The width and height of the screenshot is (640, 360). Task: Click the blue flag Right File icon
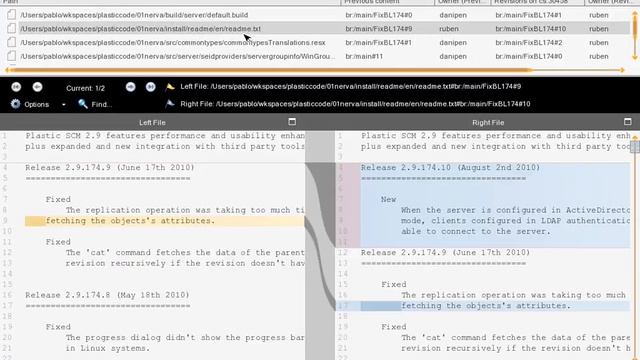click(170, 104)
